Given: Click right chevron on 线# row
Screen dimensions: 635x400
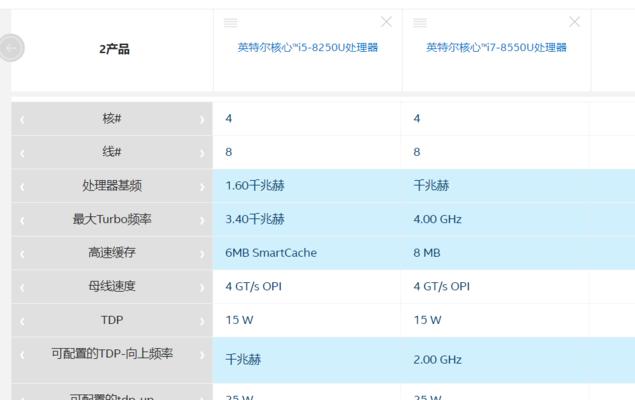Looking at the screenshot, I should coord(202,153).
